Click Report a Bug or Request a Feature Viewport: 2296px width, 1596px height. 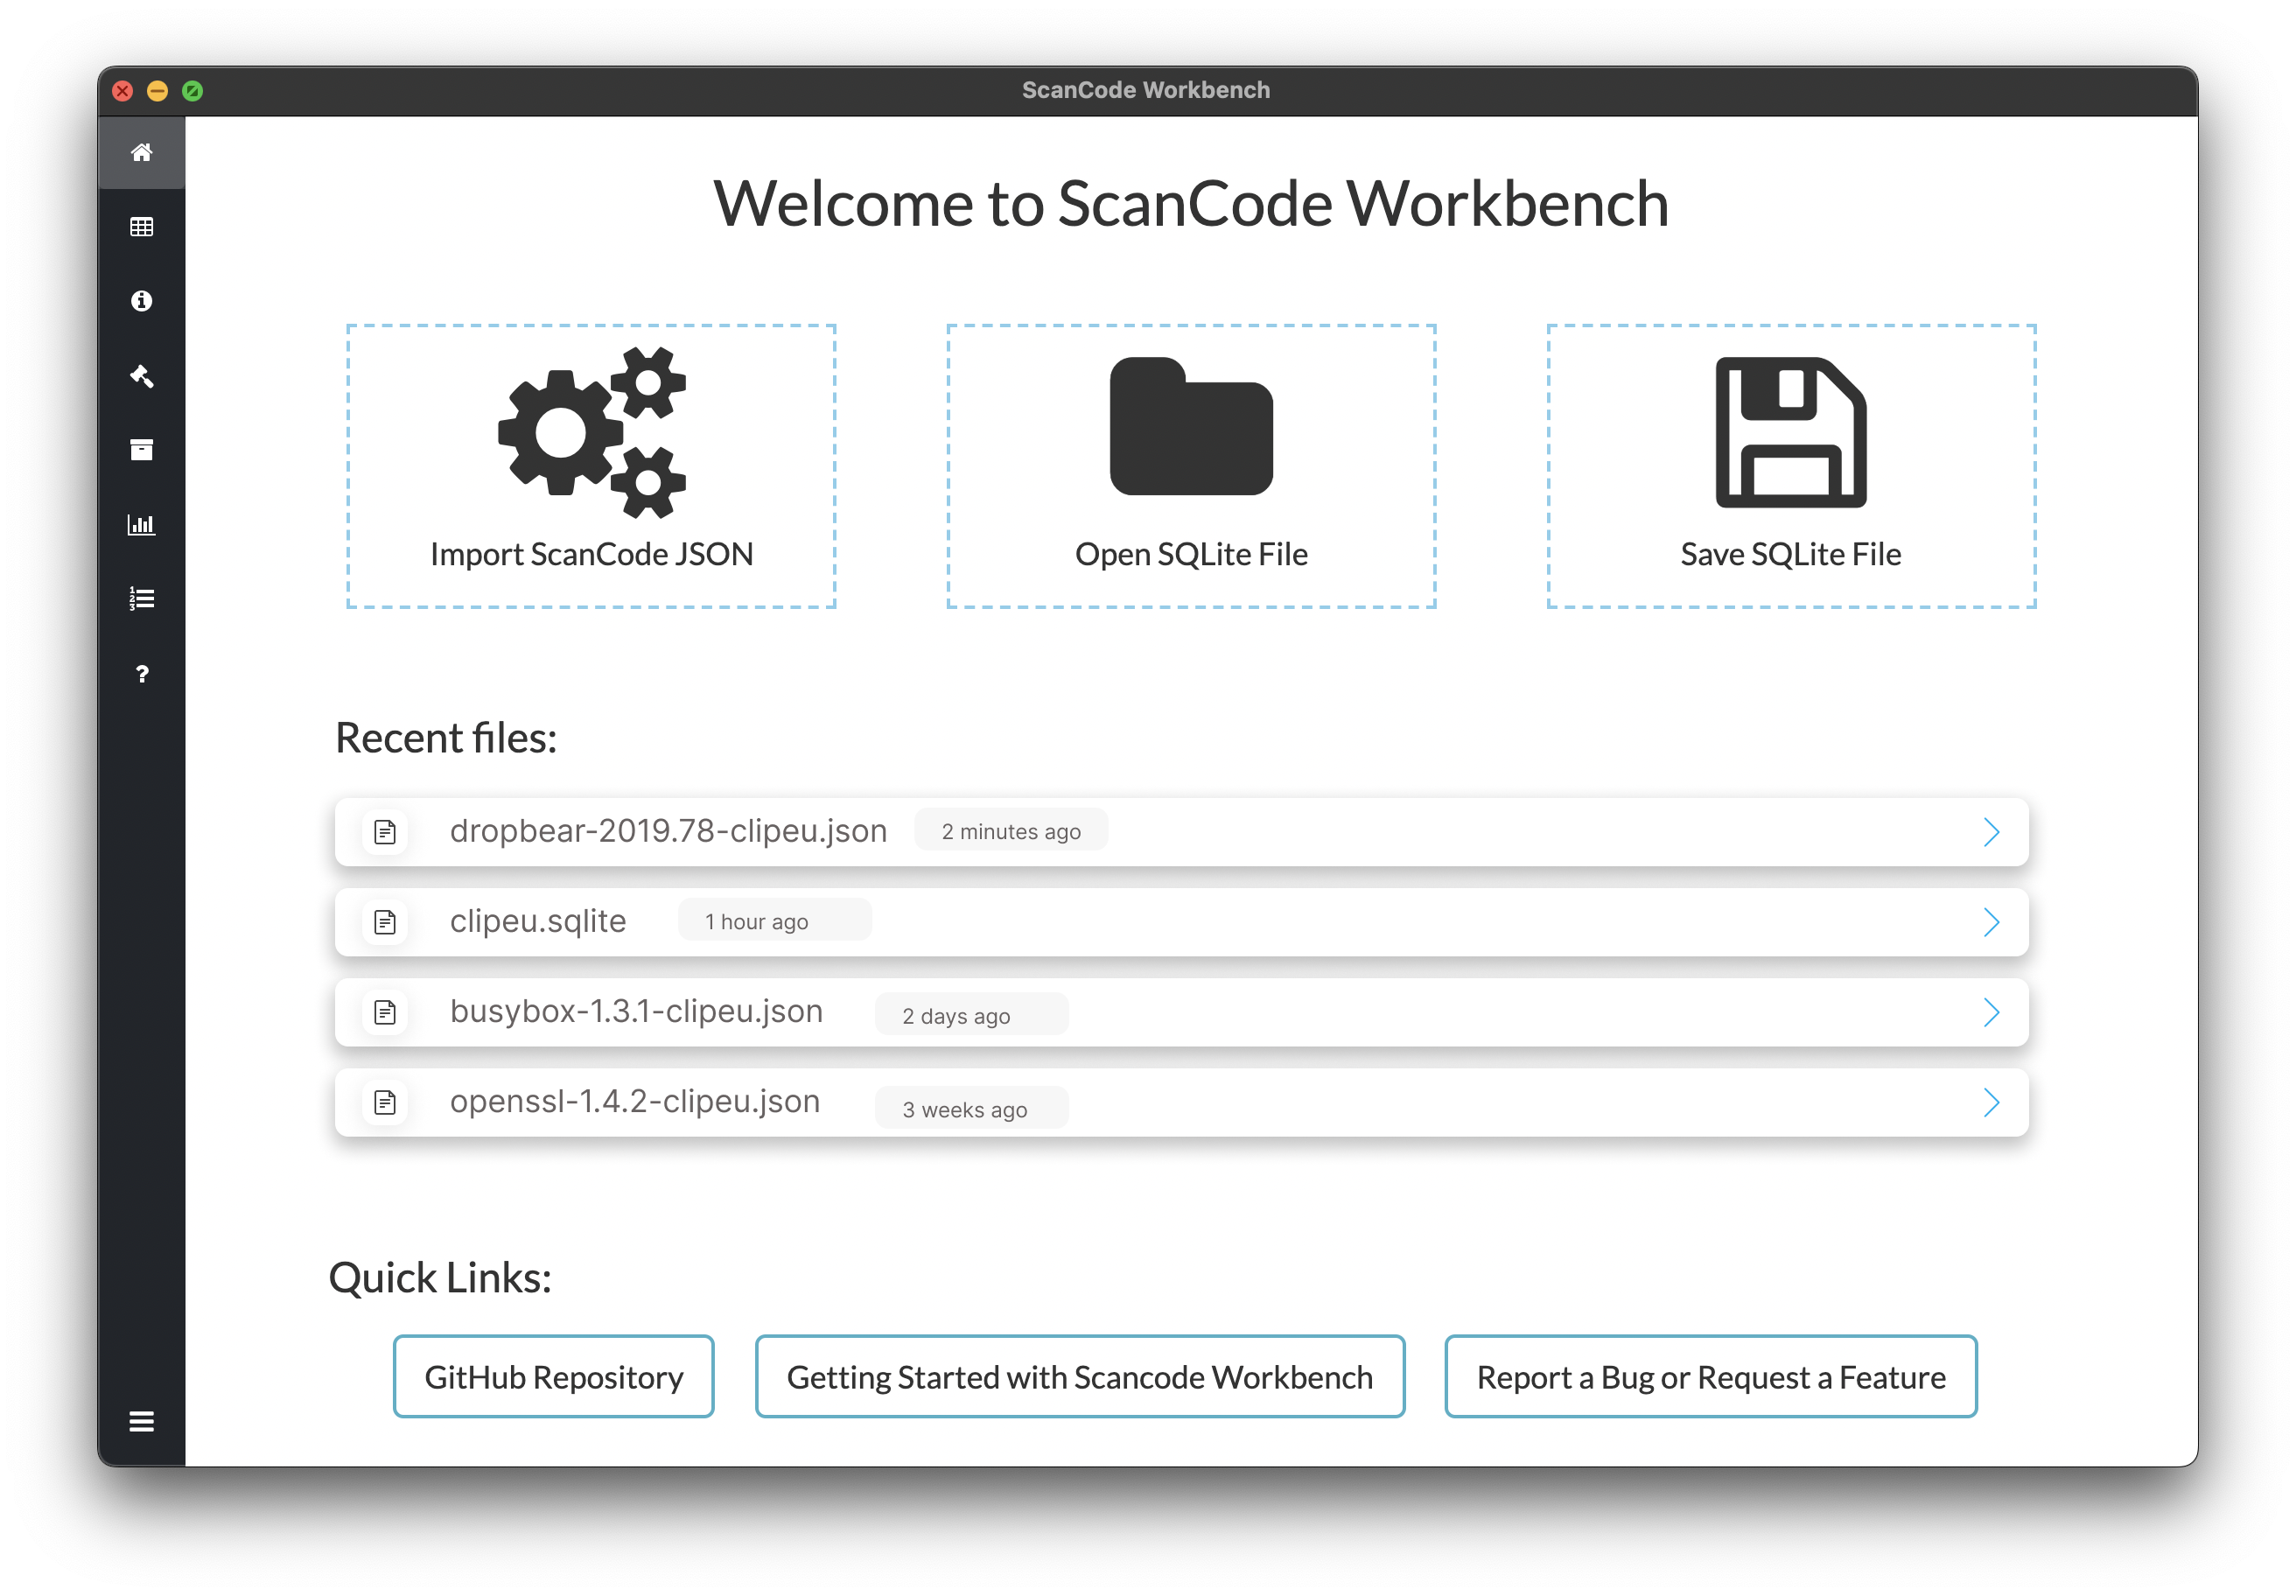(1711, 1377)
